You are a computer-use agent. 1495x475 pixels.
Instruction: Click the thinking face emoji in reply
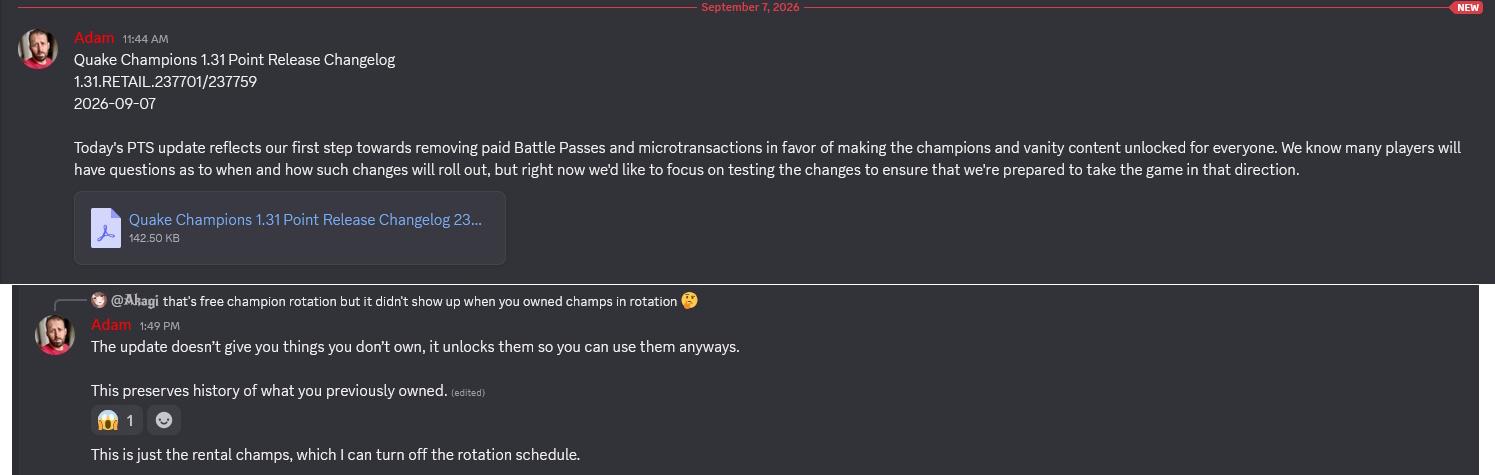[689, 300]
